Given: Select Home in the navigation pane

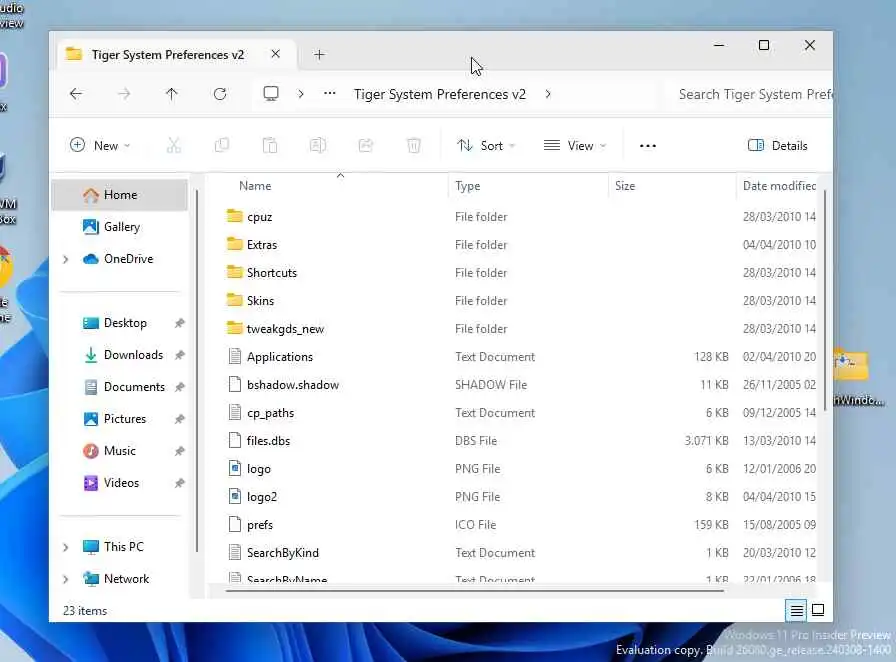Looking at the screenshot, I should [120, 194].
